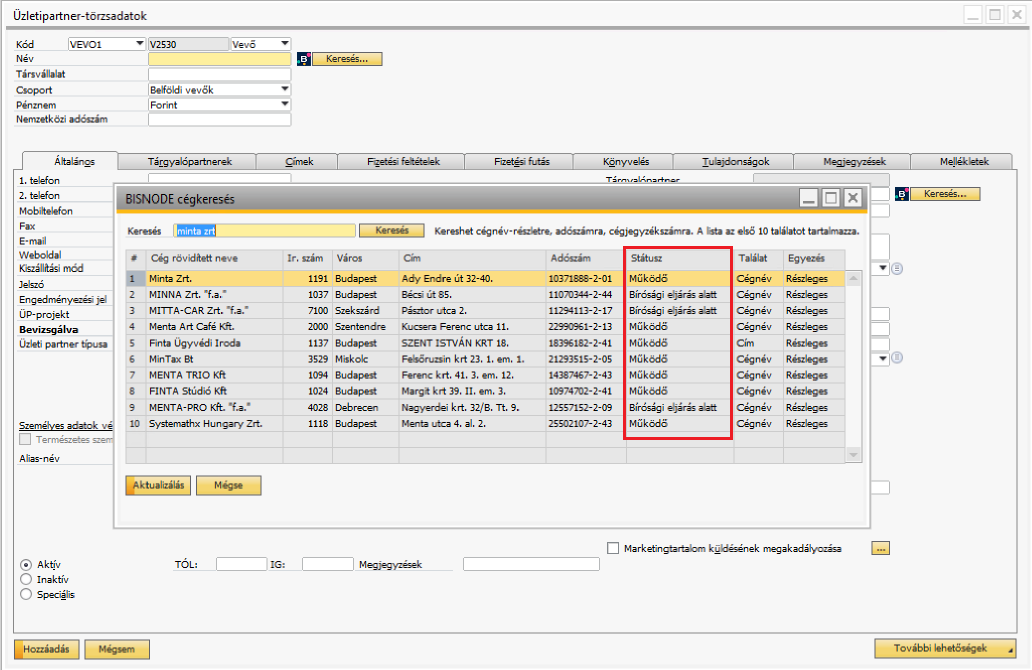Close the BISNODE cégkeresés dialog
This screenshot has width=1032, height=670.
[x=852, y=198]
